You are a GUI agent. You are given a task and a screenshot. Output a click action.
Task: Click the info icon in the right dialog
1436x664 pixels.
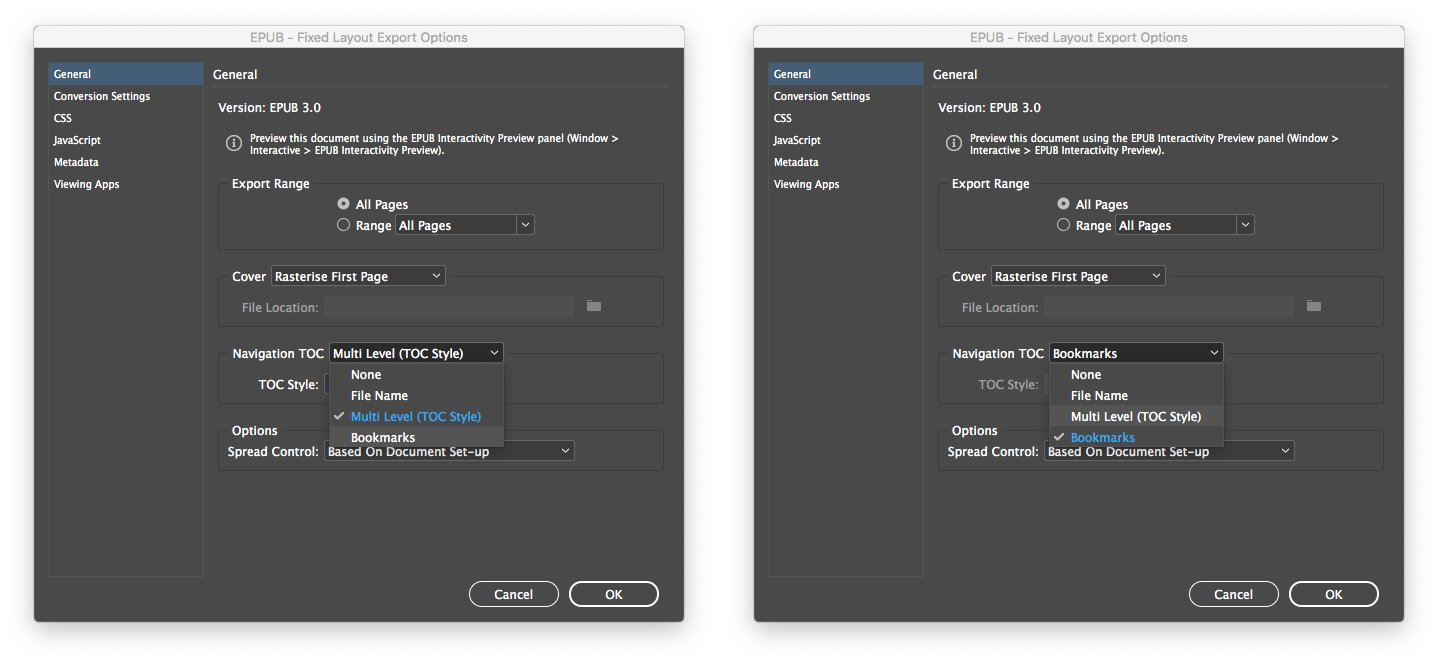953,142
